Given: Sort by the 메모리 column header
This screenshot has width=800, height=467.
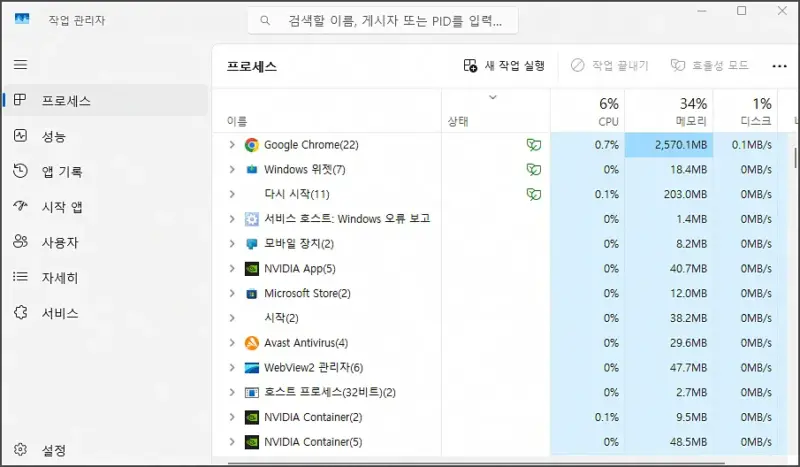Looking at the screenshot, I should tap(669, 111).
